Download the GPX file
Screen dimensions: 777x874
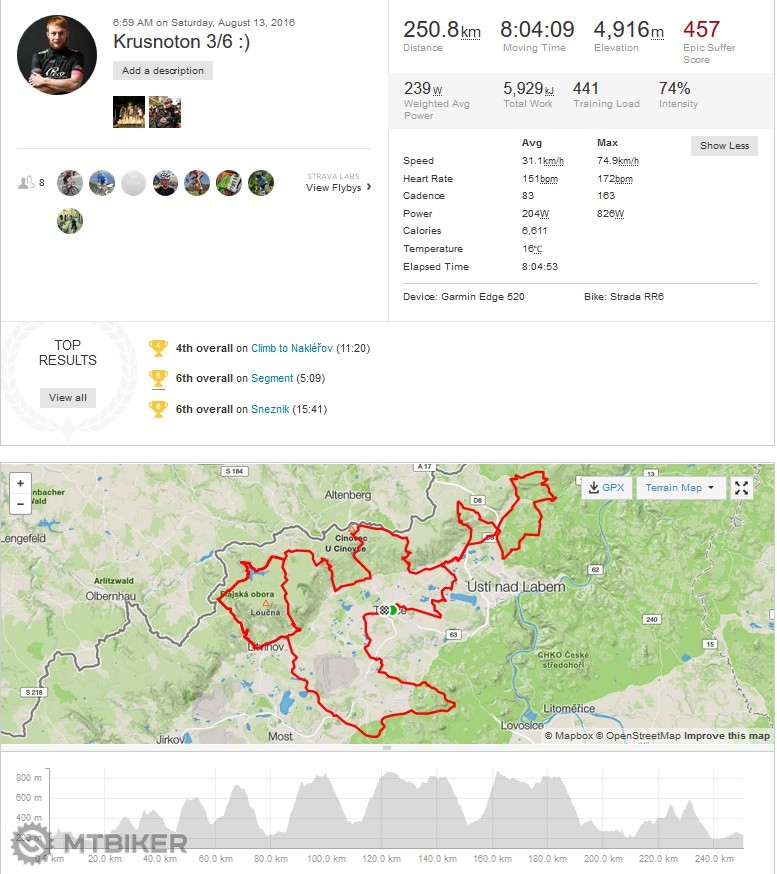pos(606,488)
